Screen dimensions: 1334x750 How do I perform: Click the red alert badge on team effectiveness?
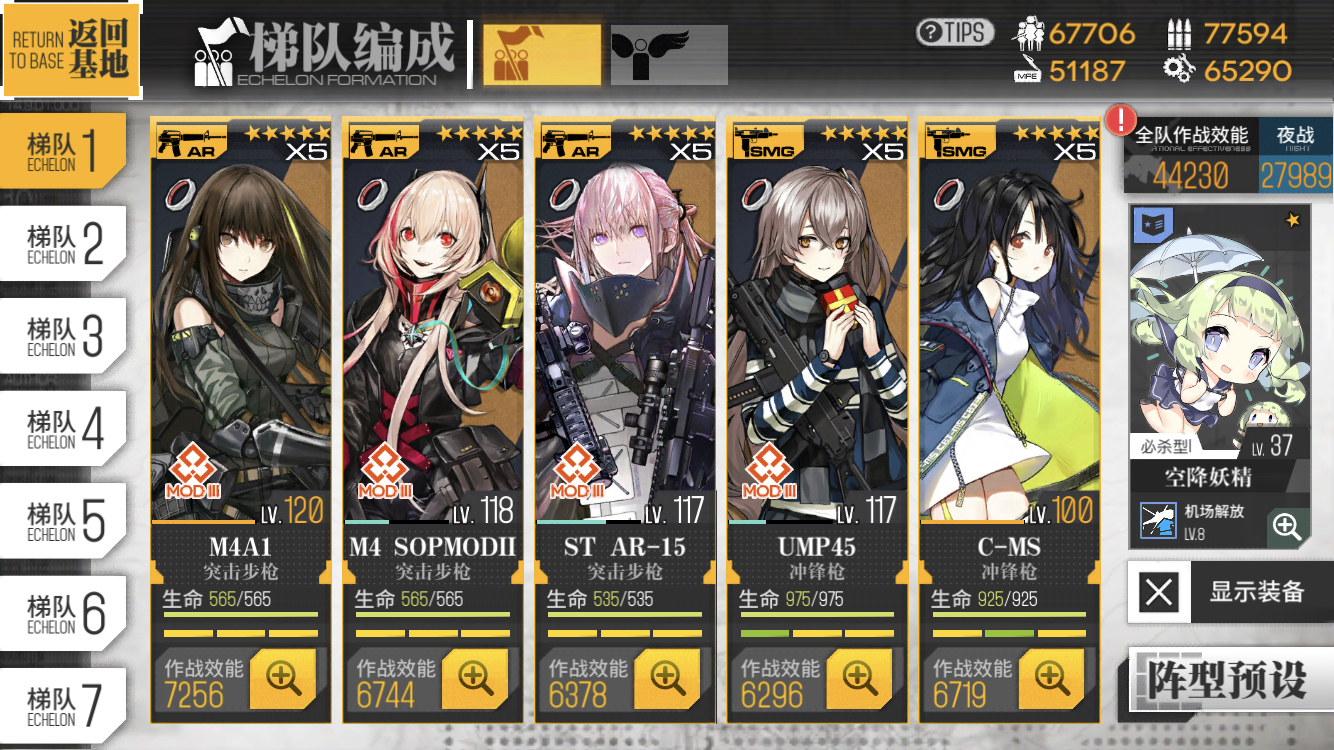click(1117, 120)
